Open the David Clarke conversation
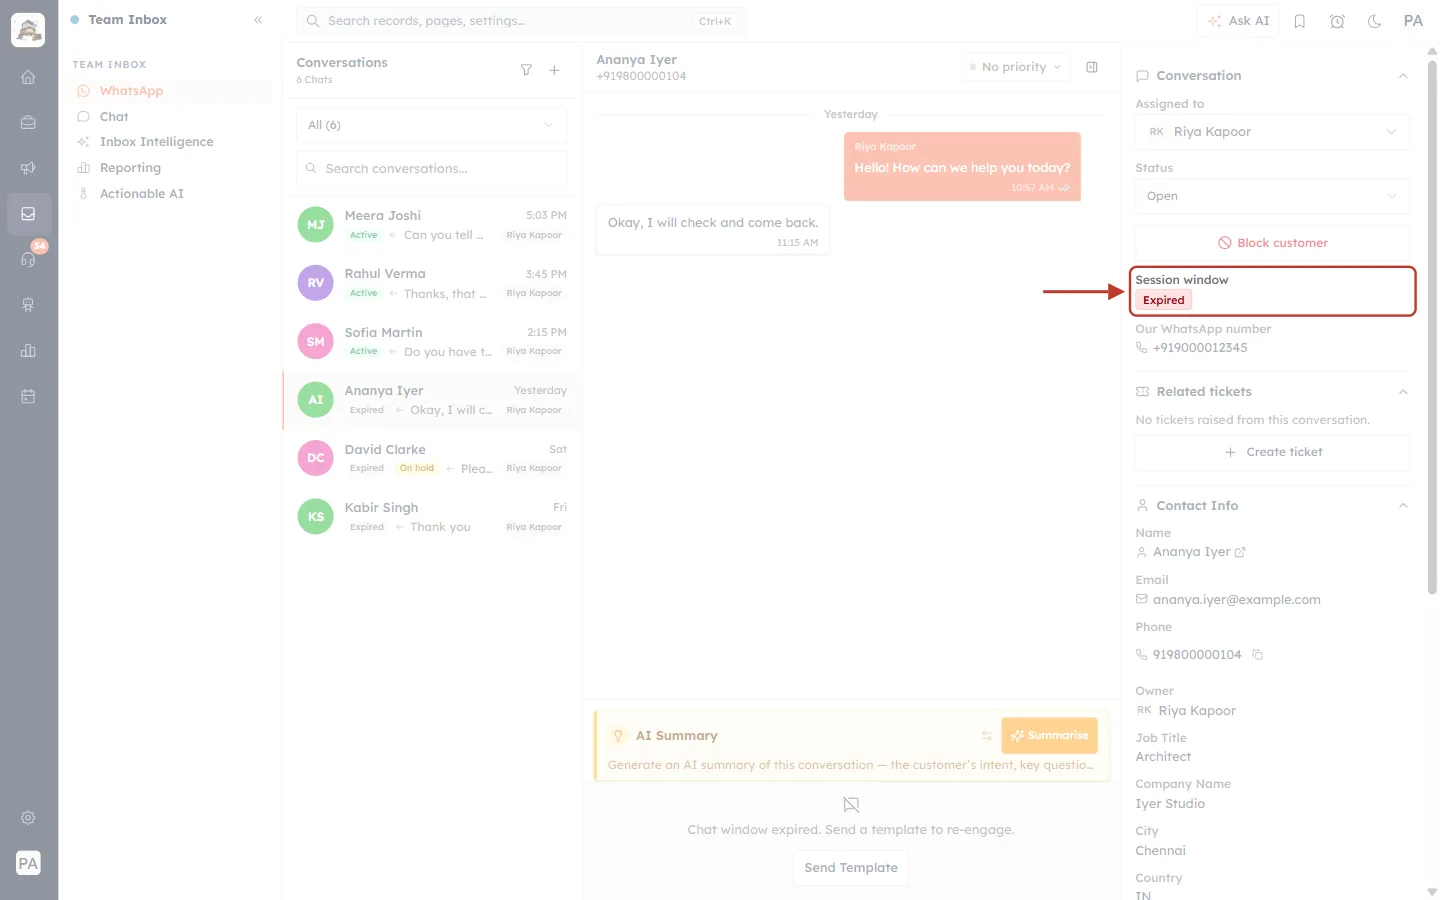The width and height of the screenshot is (1440, 900). click(432, 459)
